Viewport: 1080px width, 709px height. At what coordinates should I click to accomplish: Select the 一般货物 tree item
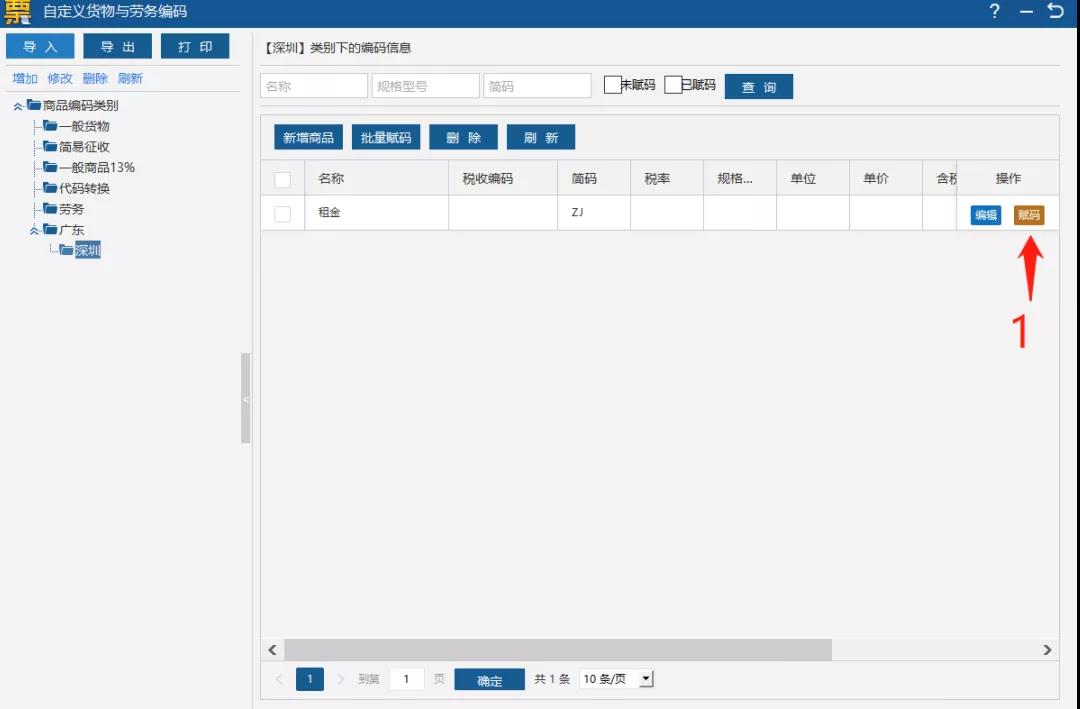click(84, 126)
